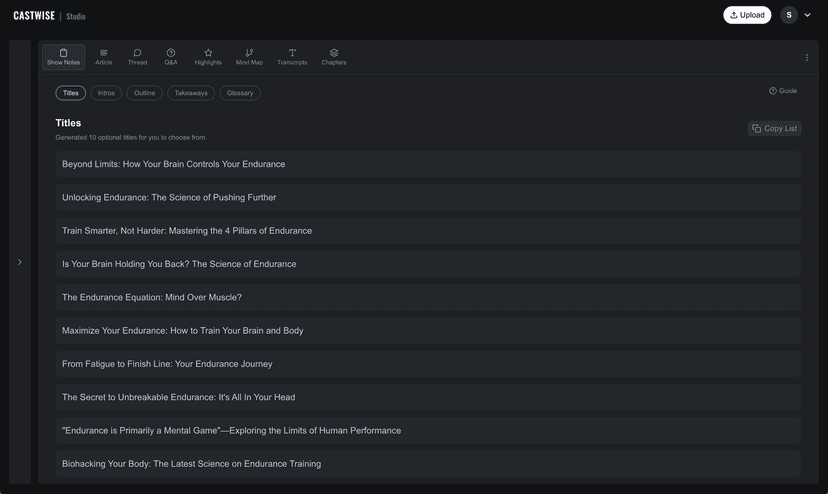This screenshot has height=494, width=828.
Task: Open the Thread tool
Action: (x=137, y=57)
